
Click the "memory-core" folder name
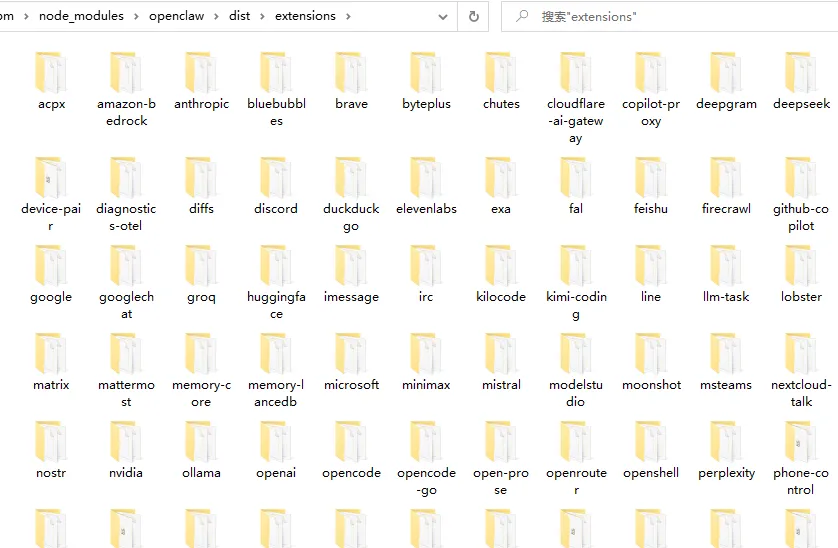[x=201, y=393]
